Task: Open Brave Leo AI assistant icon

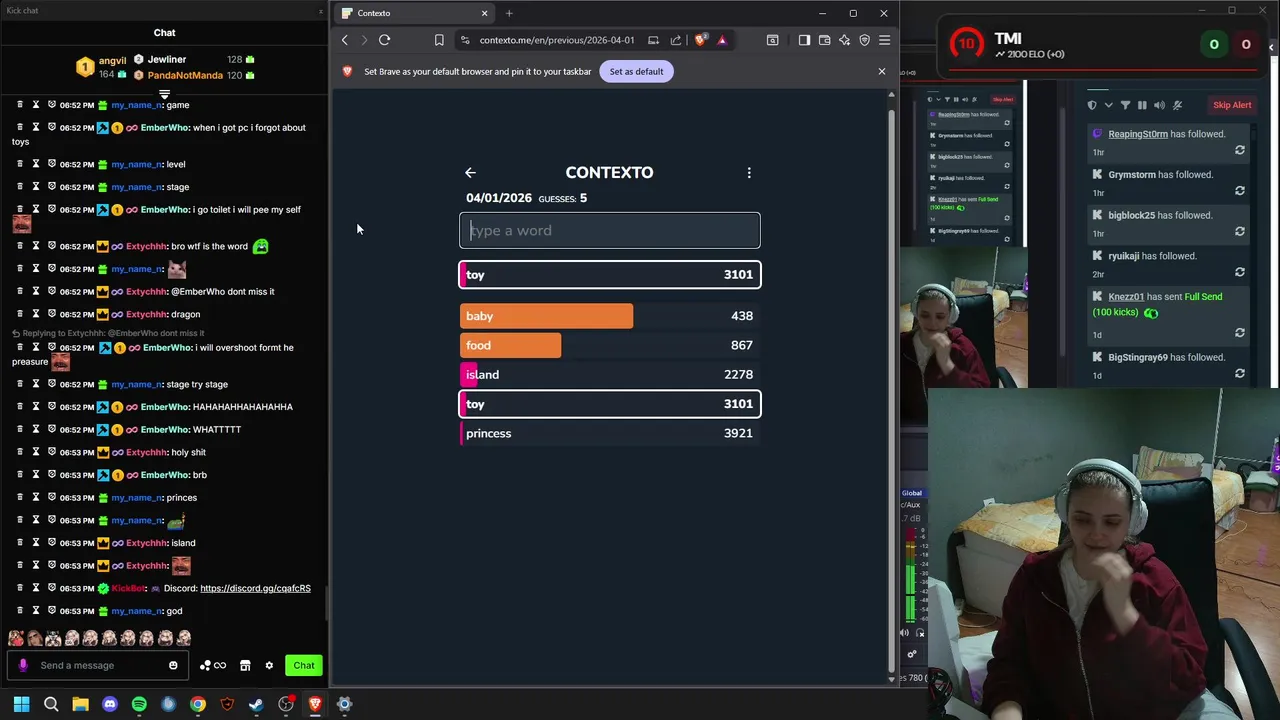Action: tap(844, 40)
